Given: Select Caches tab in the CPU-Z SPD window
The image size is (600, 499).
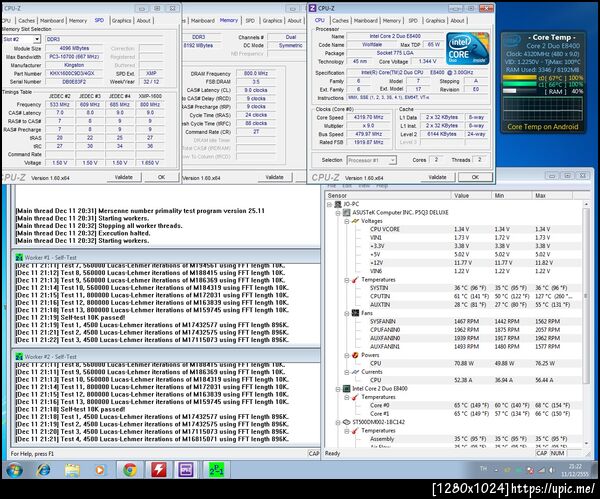Looking at the screenshot, I should [26, 21].
